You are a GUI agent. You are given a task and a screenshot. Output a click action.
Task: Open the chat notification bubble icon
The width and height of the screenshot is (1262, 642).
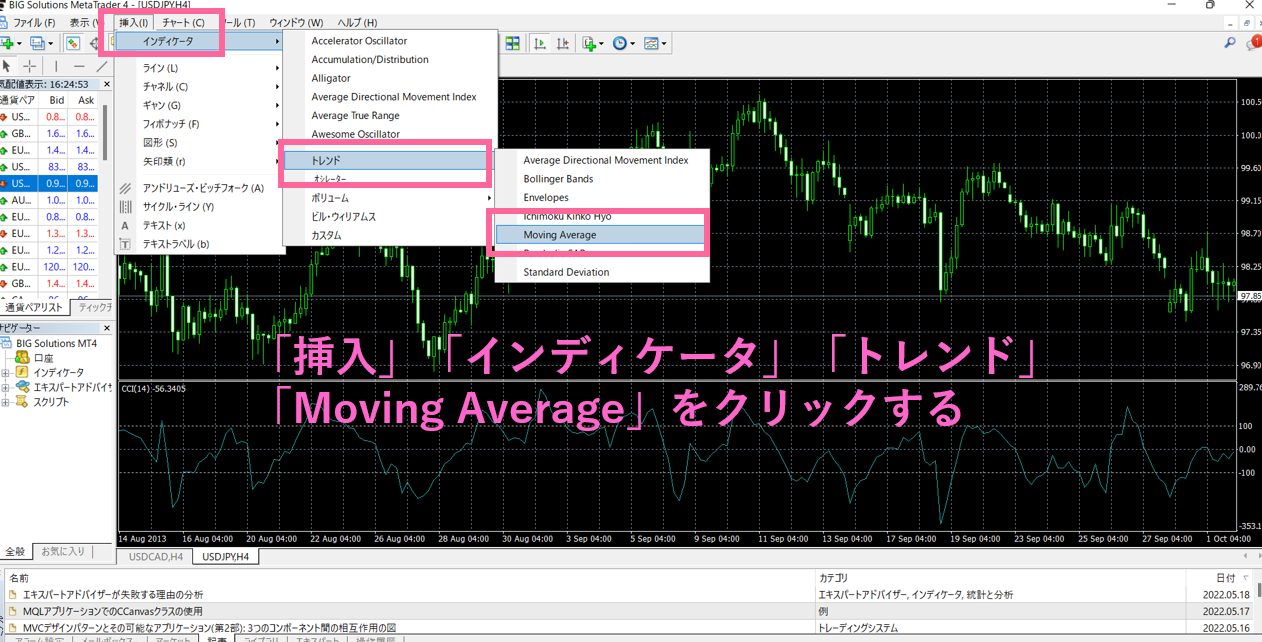(1254, 43)
